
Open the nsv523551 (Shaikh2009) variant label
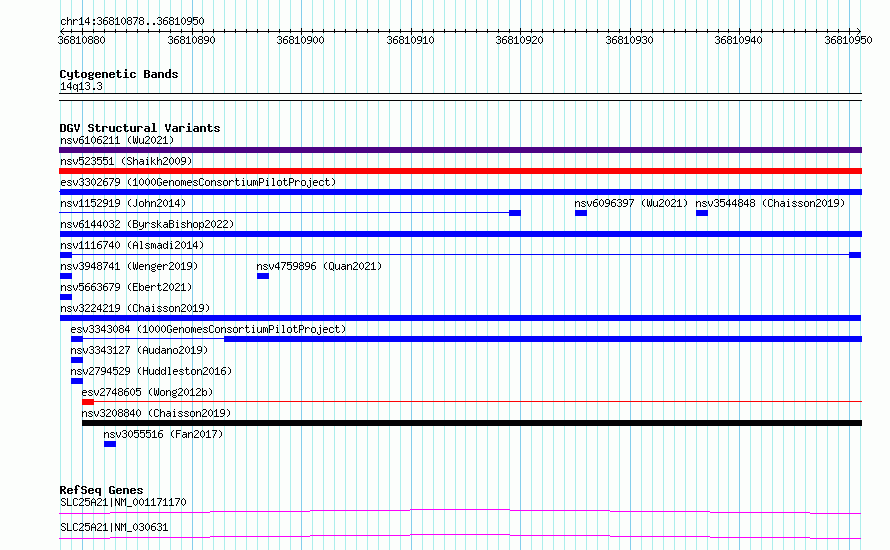coord(126,161)
